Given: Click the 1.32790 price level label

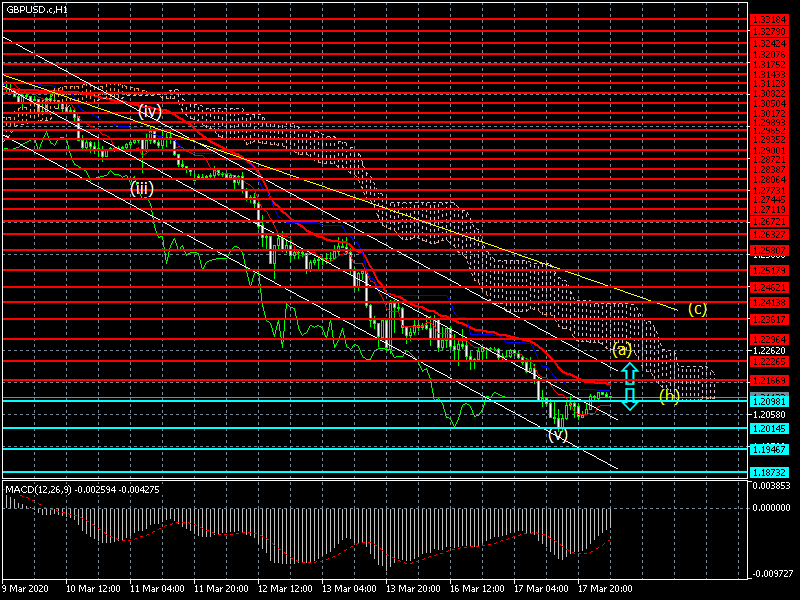Looking at the screenshot, I should (769, 32).
